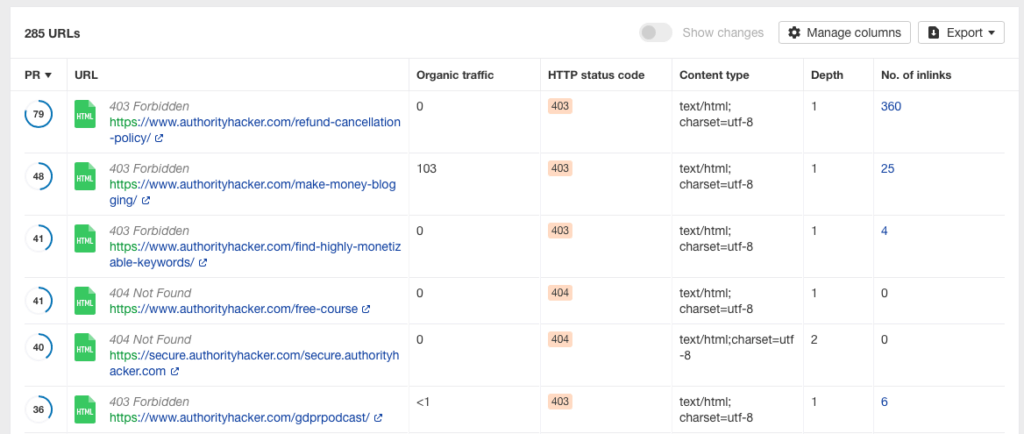Click HTML file icon for free-course row
Viewport: 1024px width, 434px height.
click(x=85, y=301)
